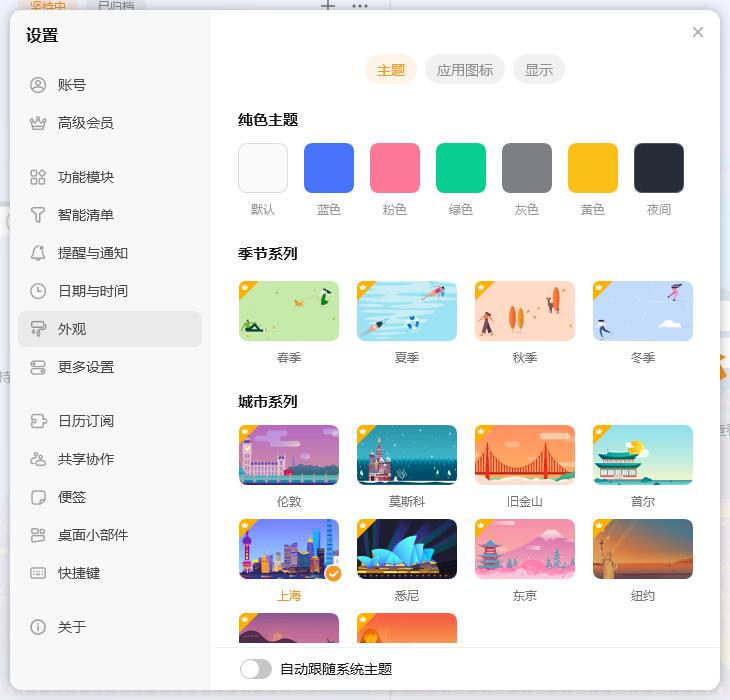
Task: Click the 更多设置 switches icon
Action: point(38,367)
